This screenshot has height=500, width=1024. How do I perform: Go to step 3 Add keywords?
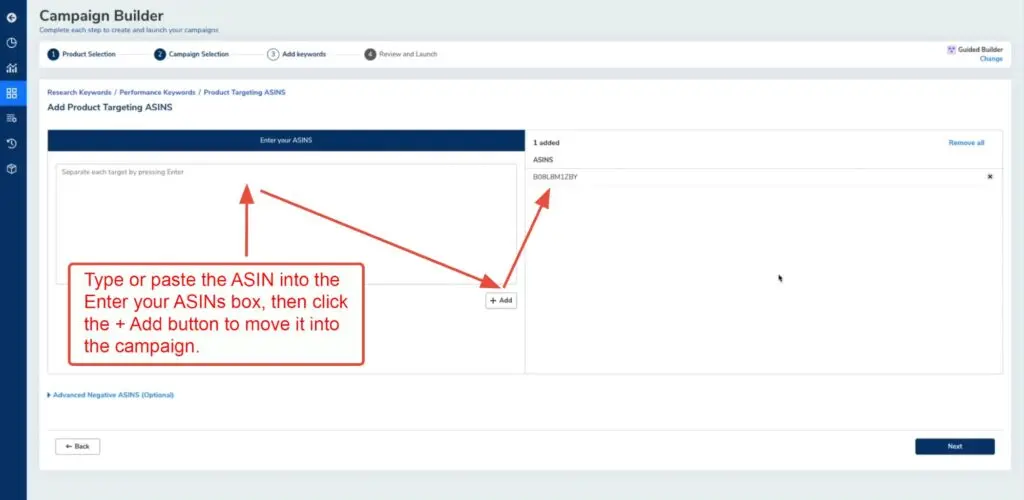(x=296, y=54)
